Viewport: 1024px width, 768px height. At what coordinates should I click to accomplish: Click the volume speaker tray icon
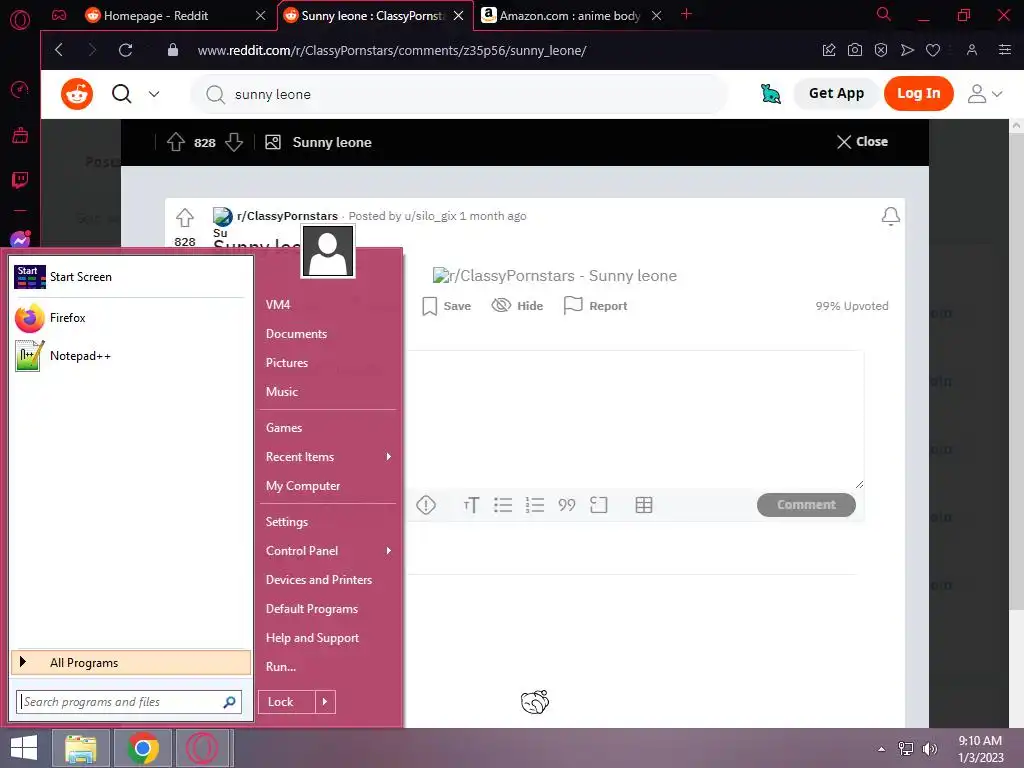(x=930, y=749)
